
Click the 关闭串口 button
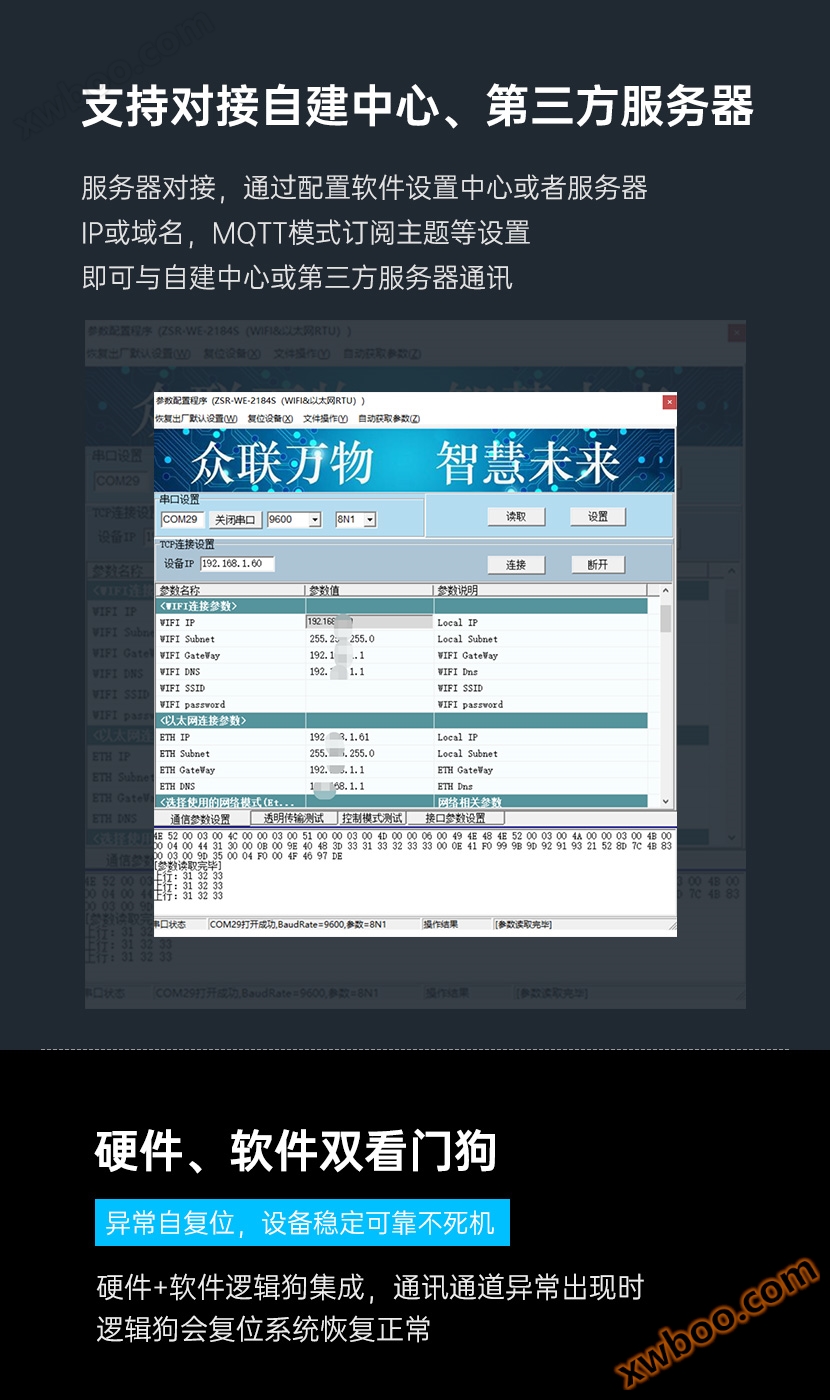(235, 520)
